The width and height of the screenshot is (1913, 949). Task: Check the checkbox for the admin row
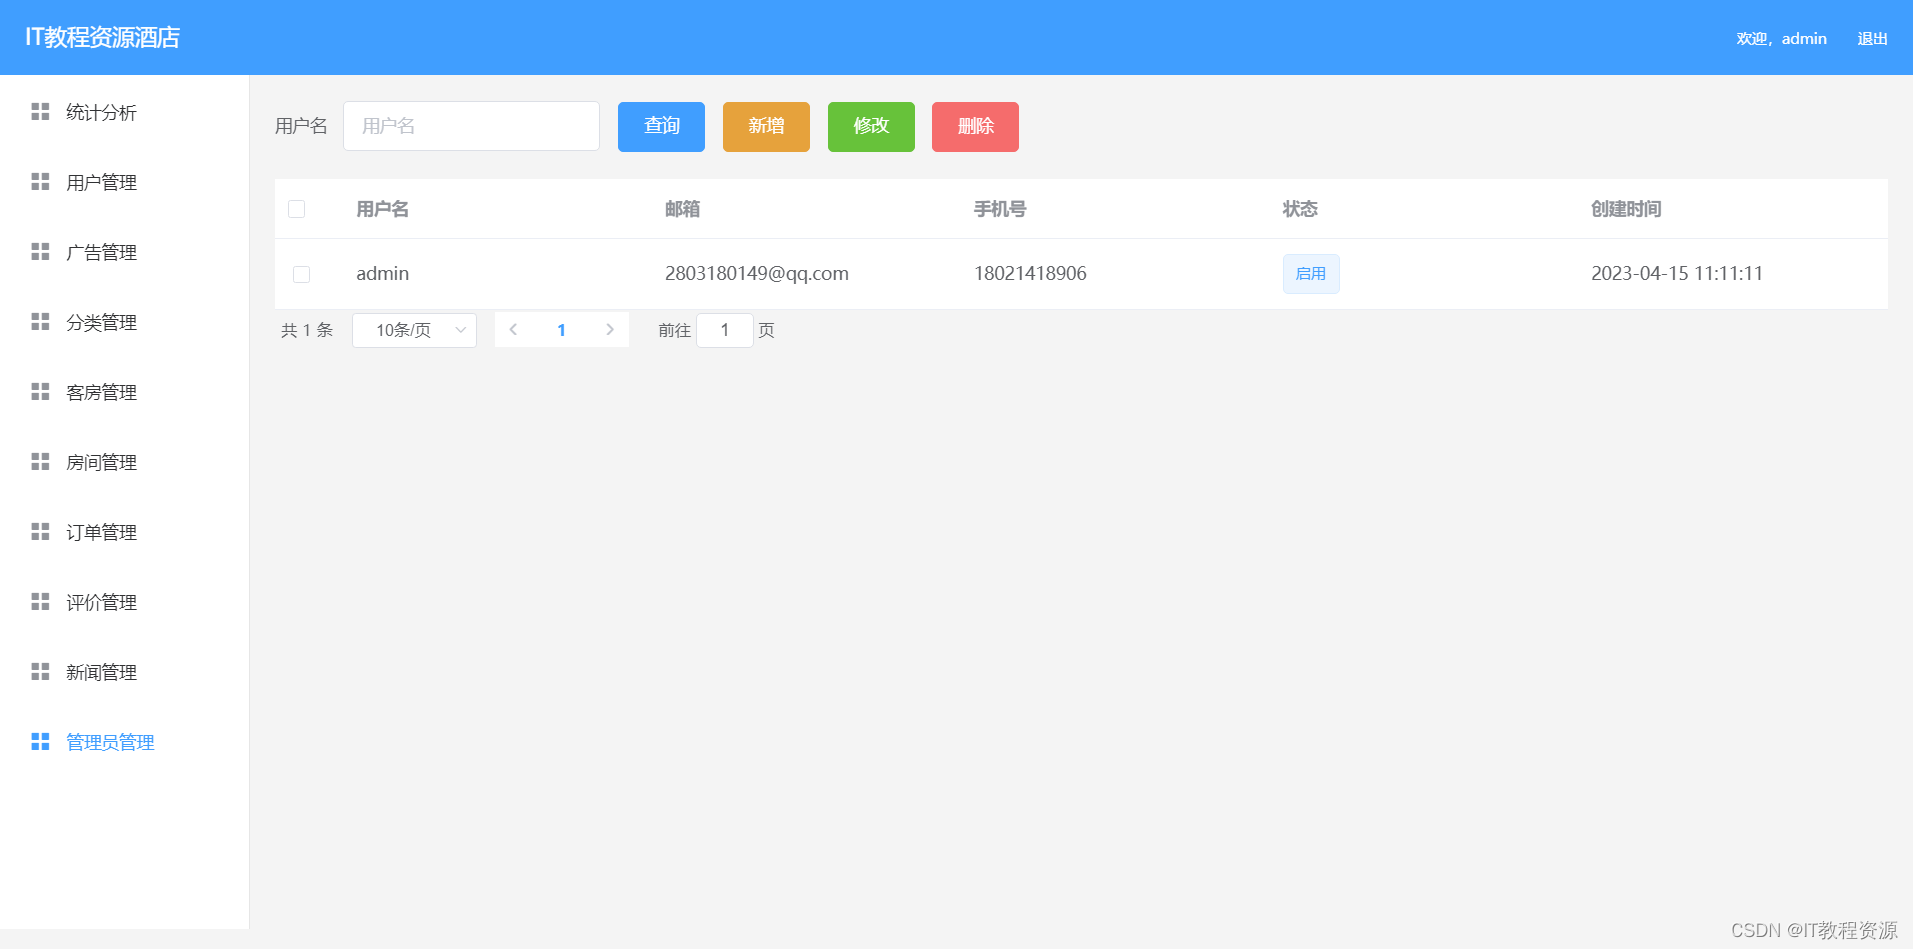[x=301, y=274]
